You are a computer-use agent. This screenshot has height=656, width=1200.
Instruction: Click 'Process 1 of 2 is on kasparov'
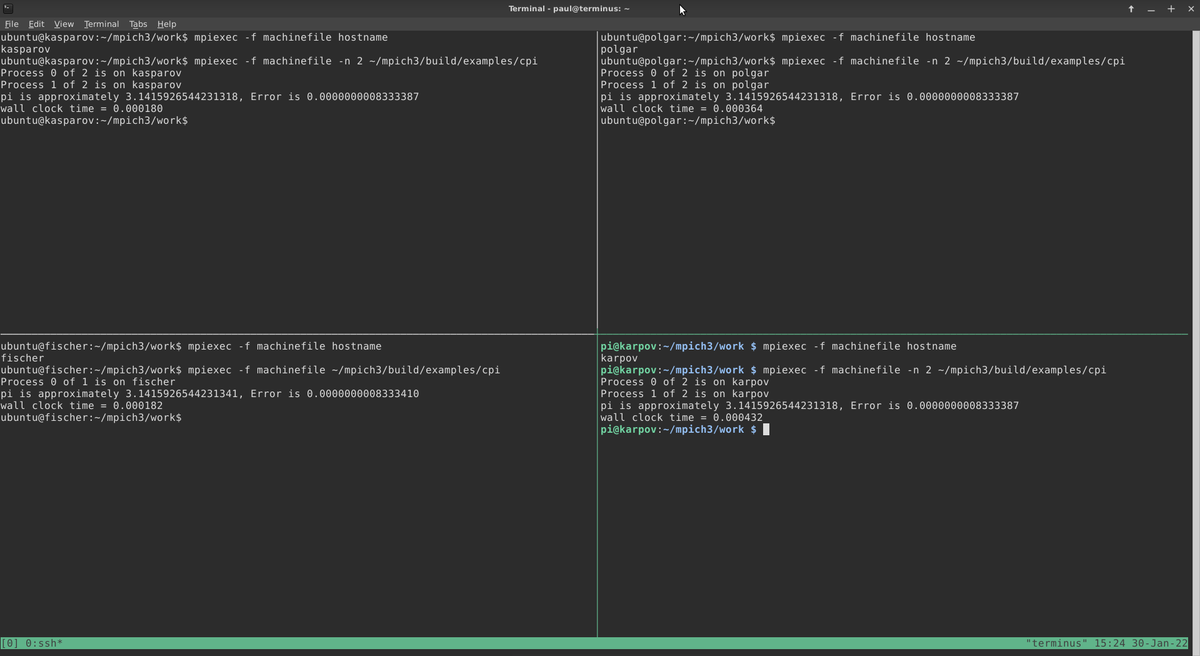pos(91,85)
